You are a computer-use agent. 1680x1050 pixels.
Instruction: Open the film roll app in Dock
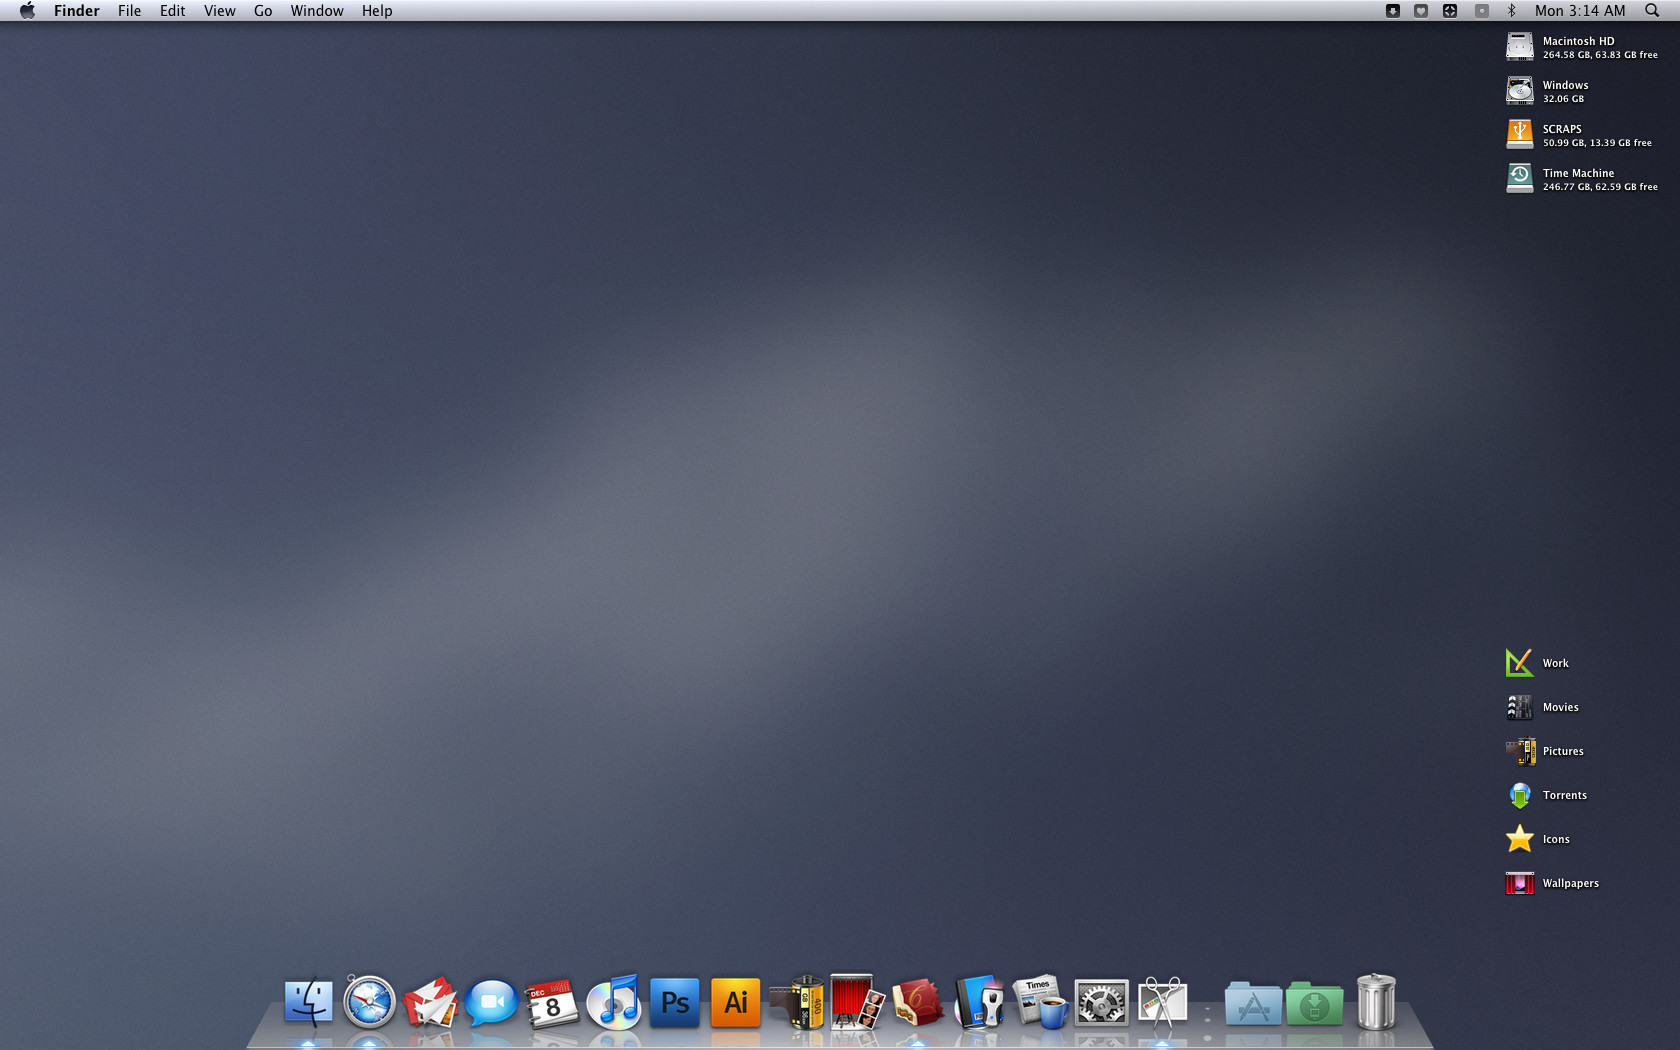pyautogui.click(x=797, y=1002)
